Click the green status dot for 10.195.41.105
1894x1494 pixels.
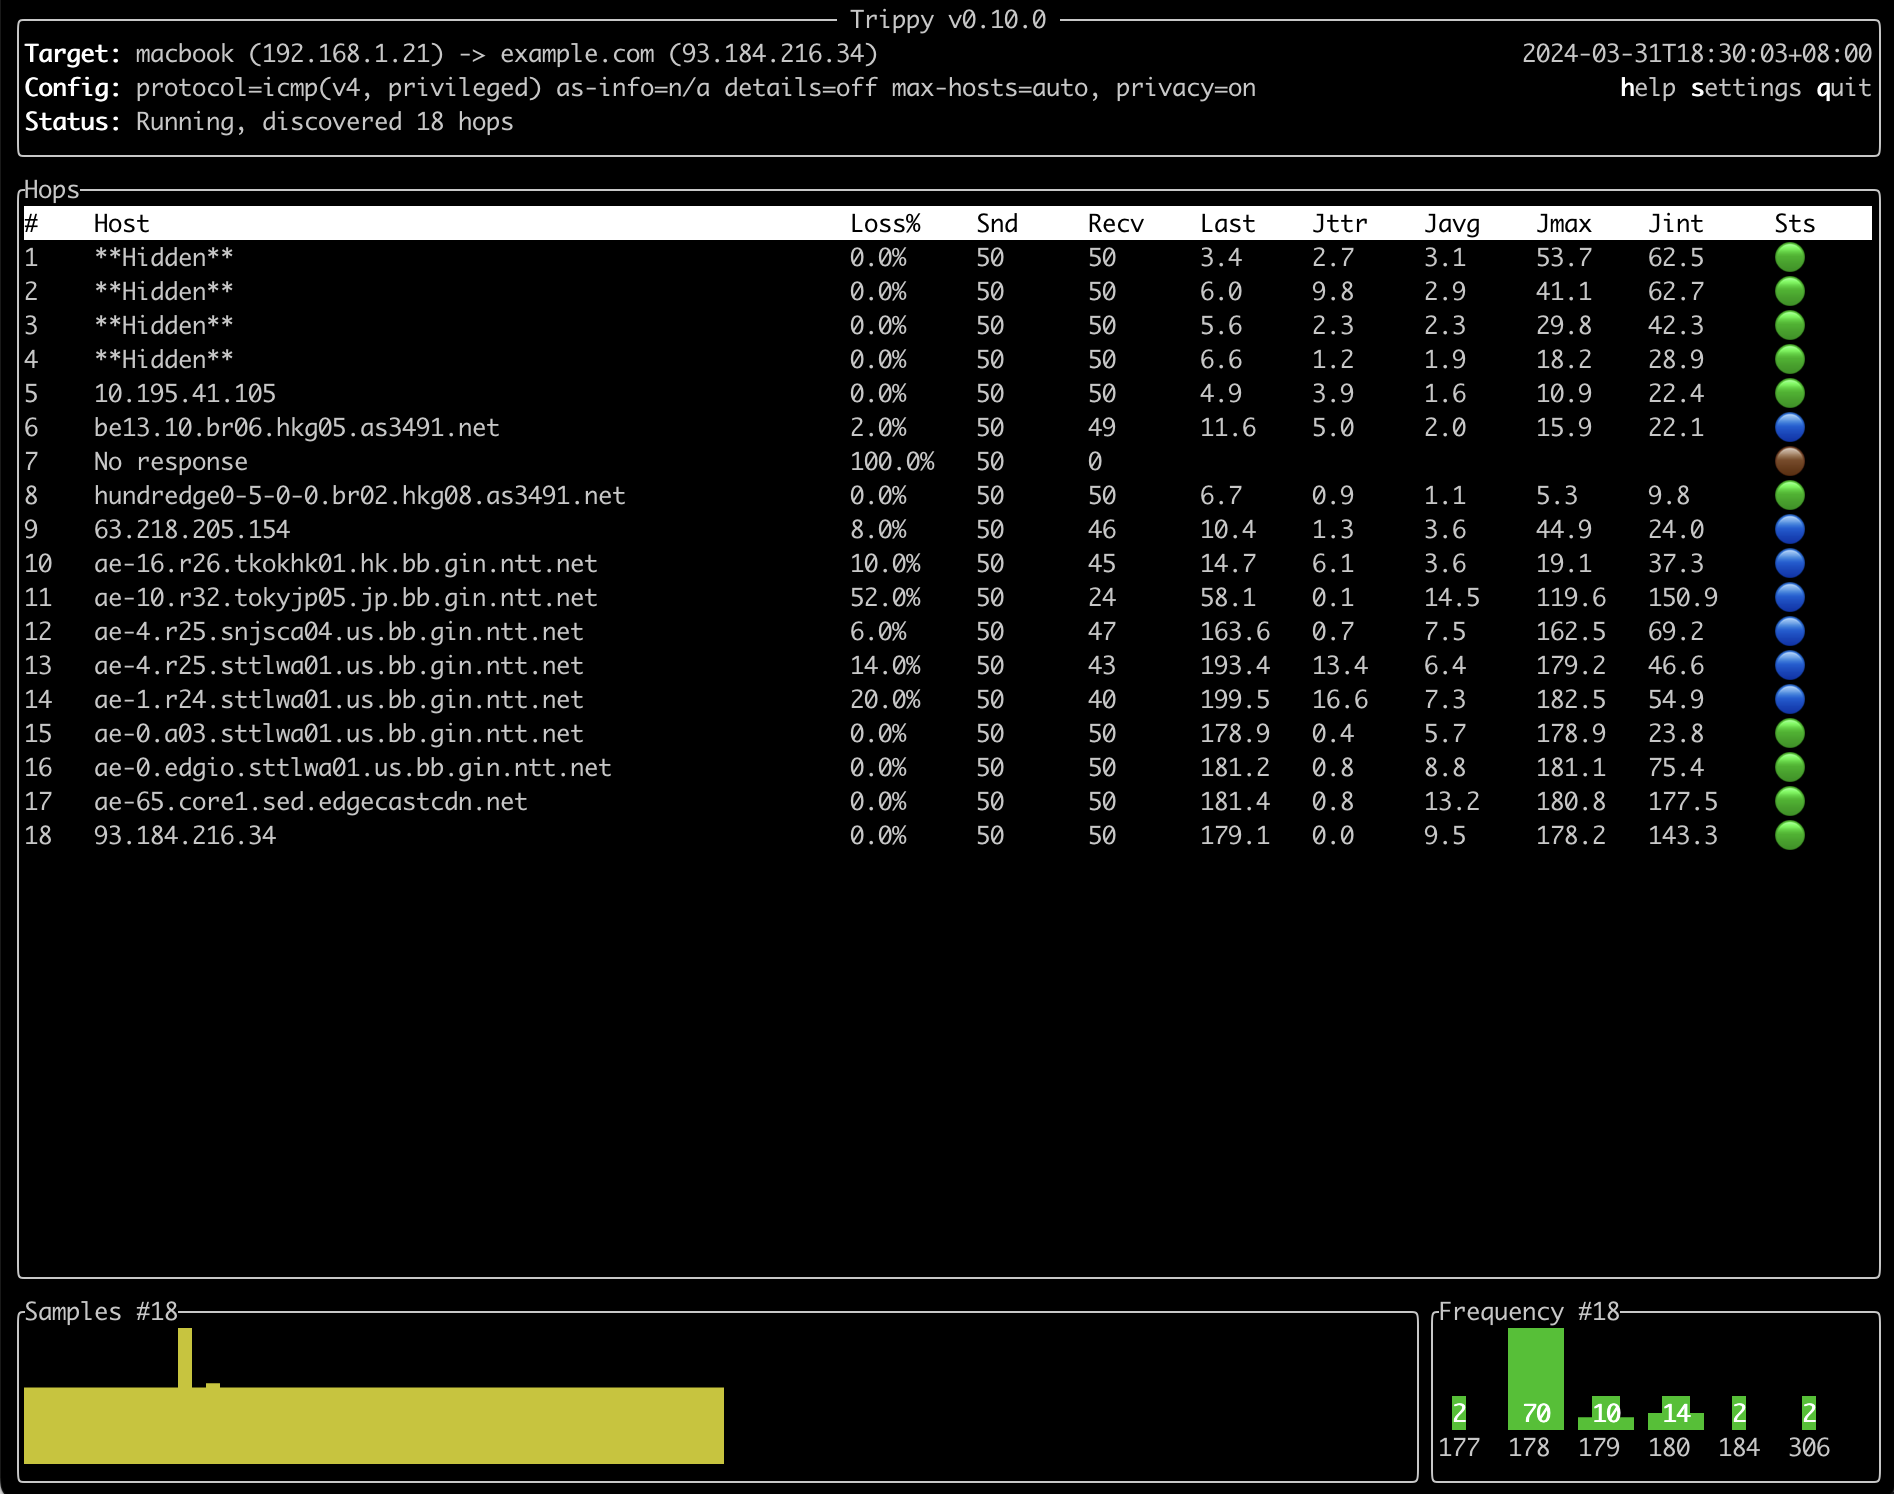coord(1789,394)
